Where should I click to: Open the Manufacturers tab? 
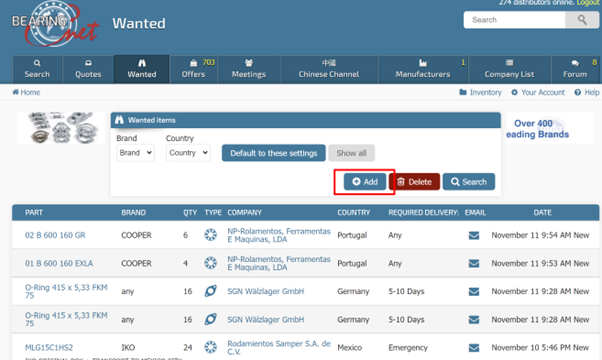click(423, 69)
